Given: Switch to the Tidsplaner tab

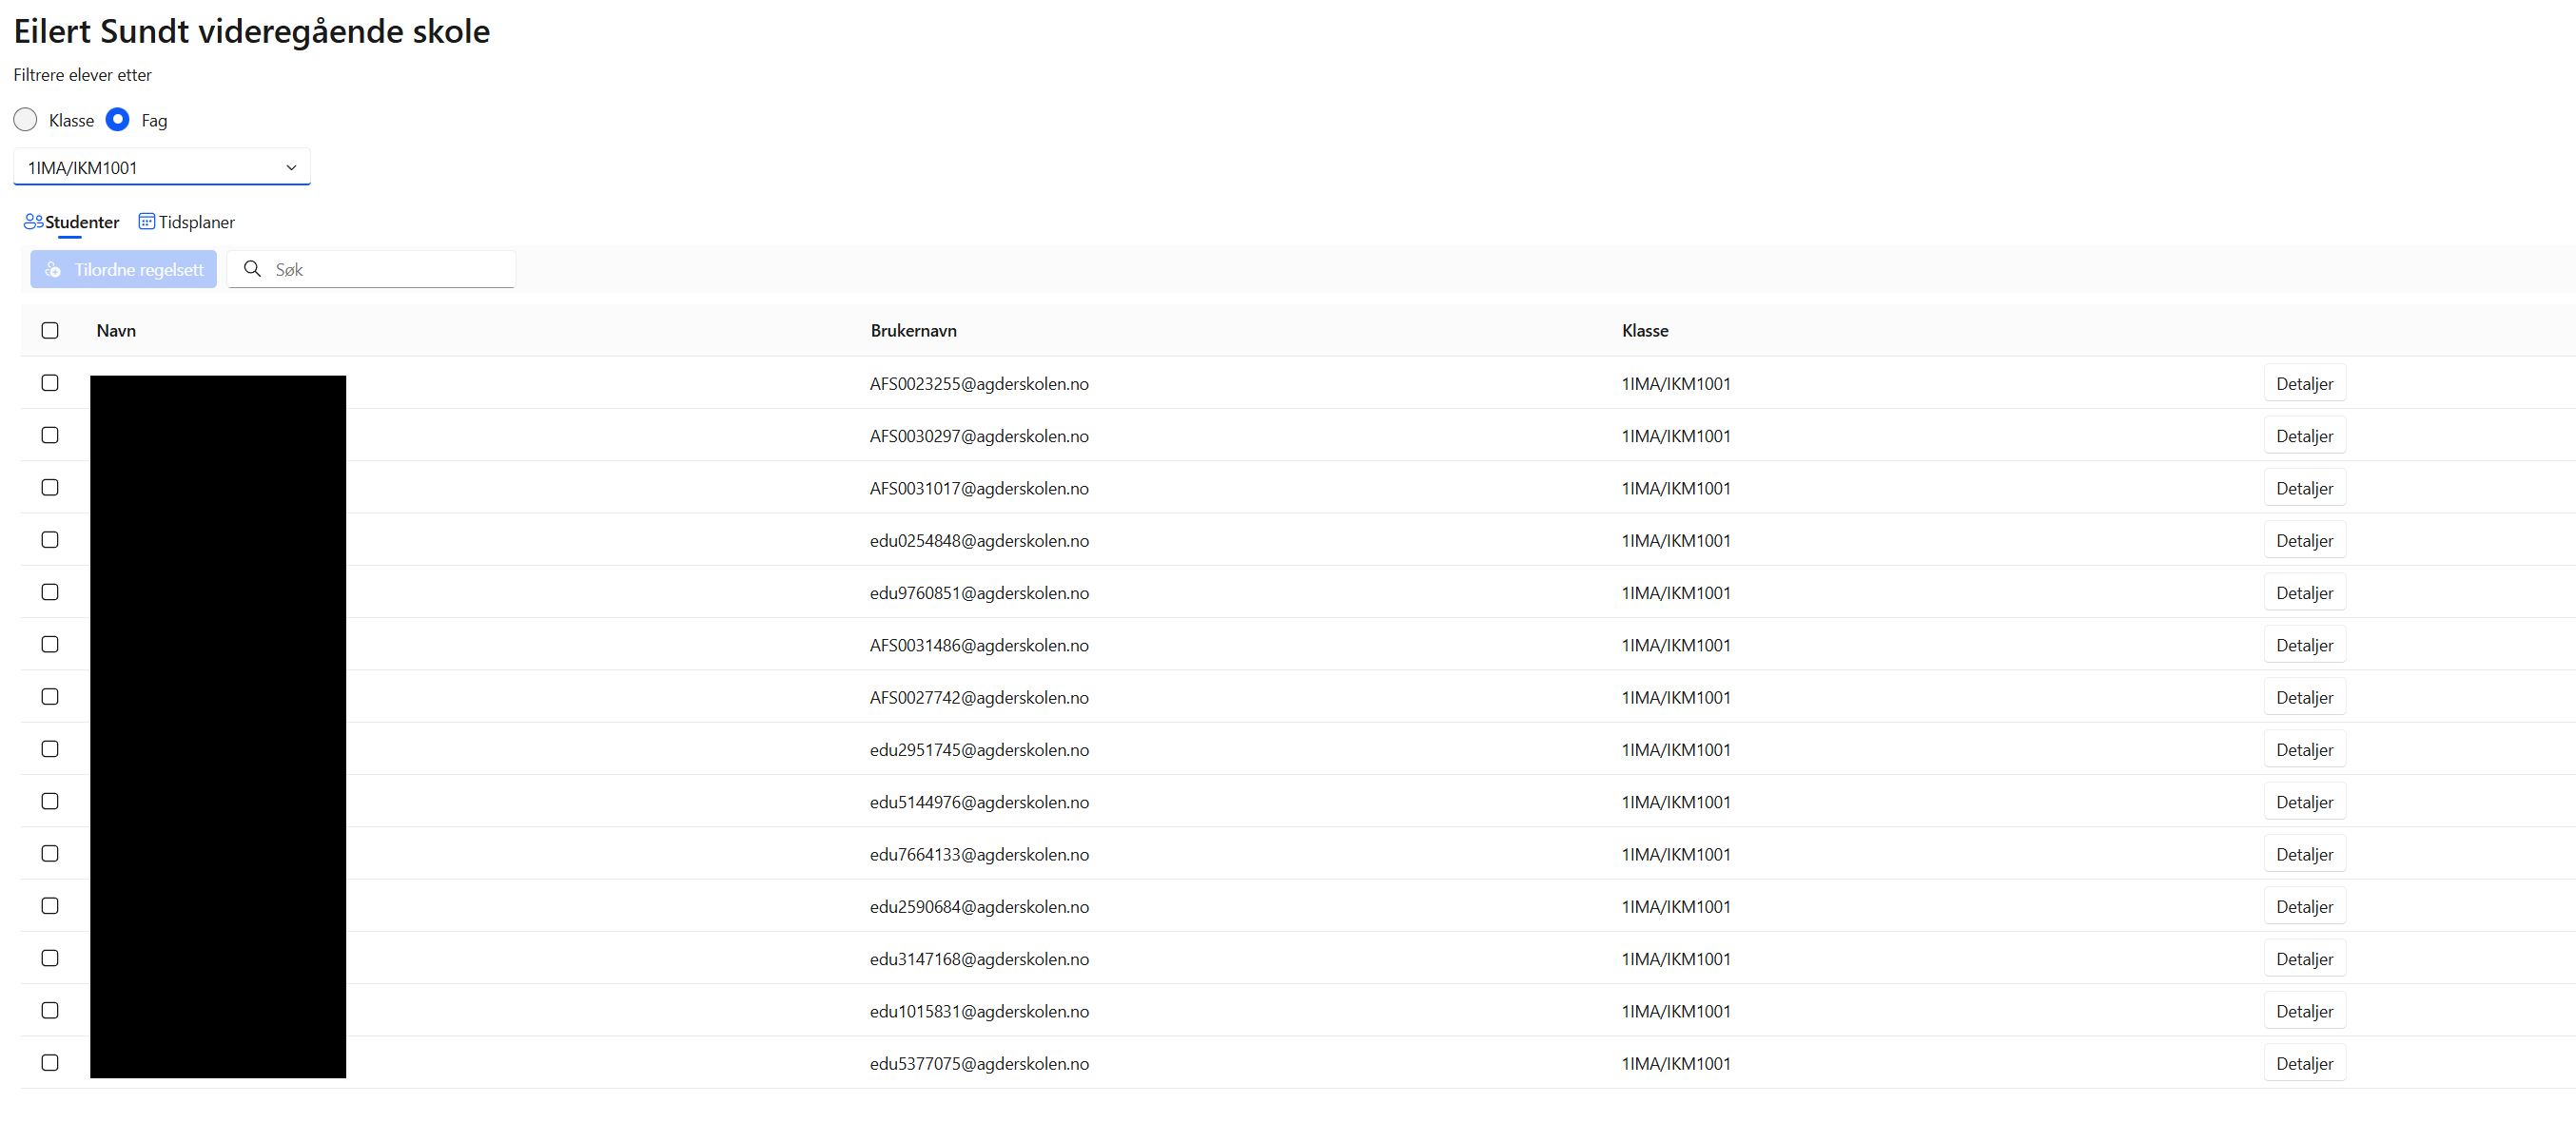Looking at the screenshot, I should coord(196,222).
